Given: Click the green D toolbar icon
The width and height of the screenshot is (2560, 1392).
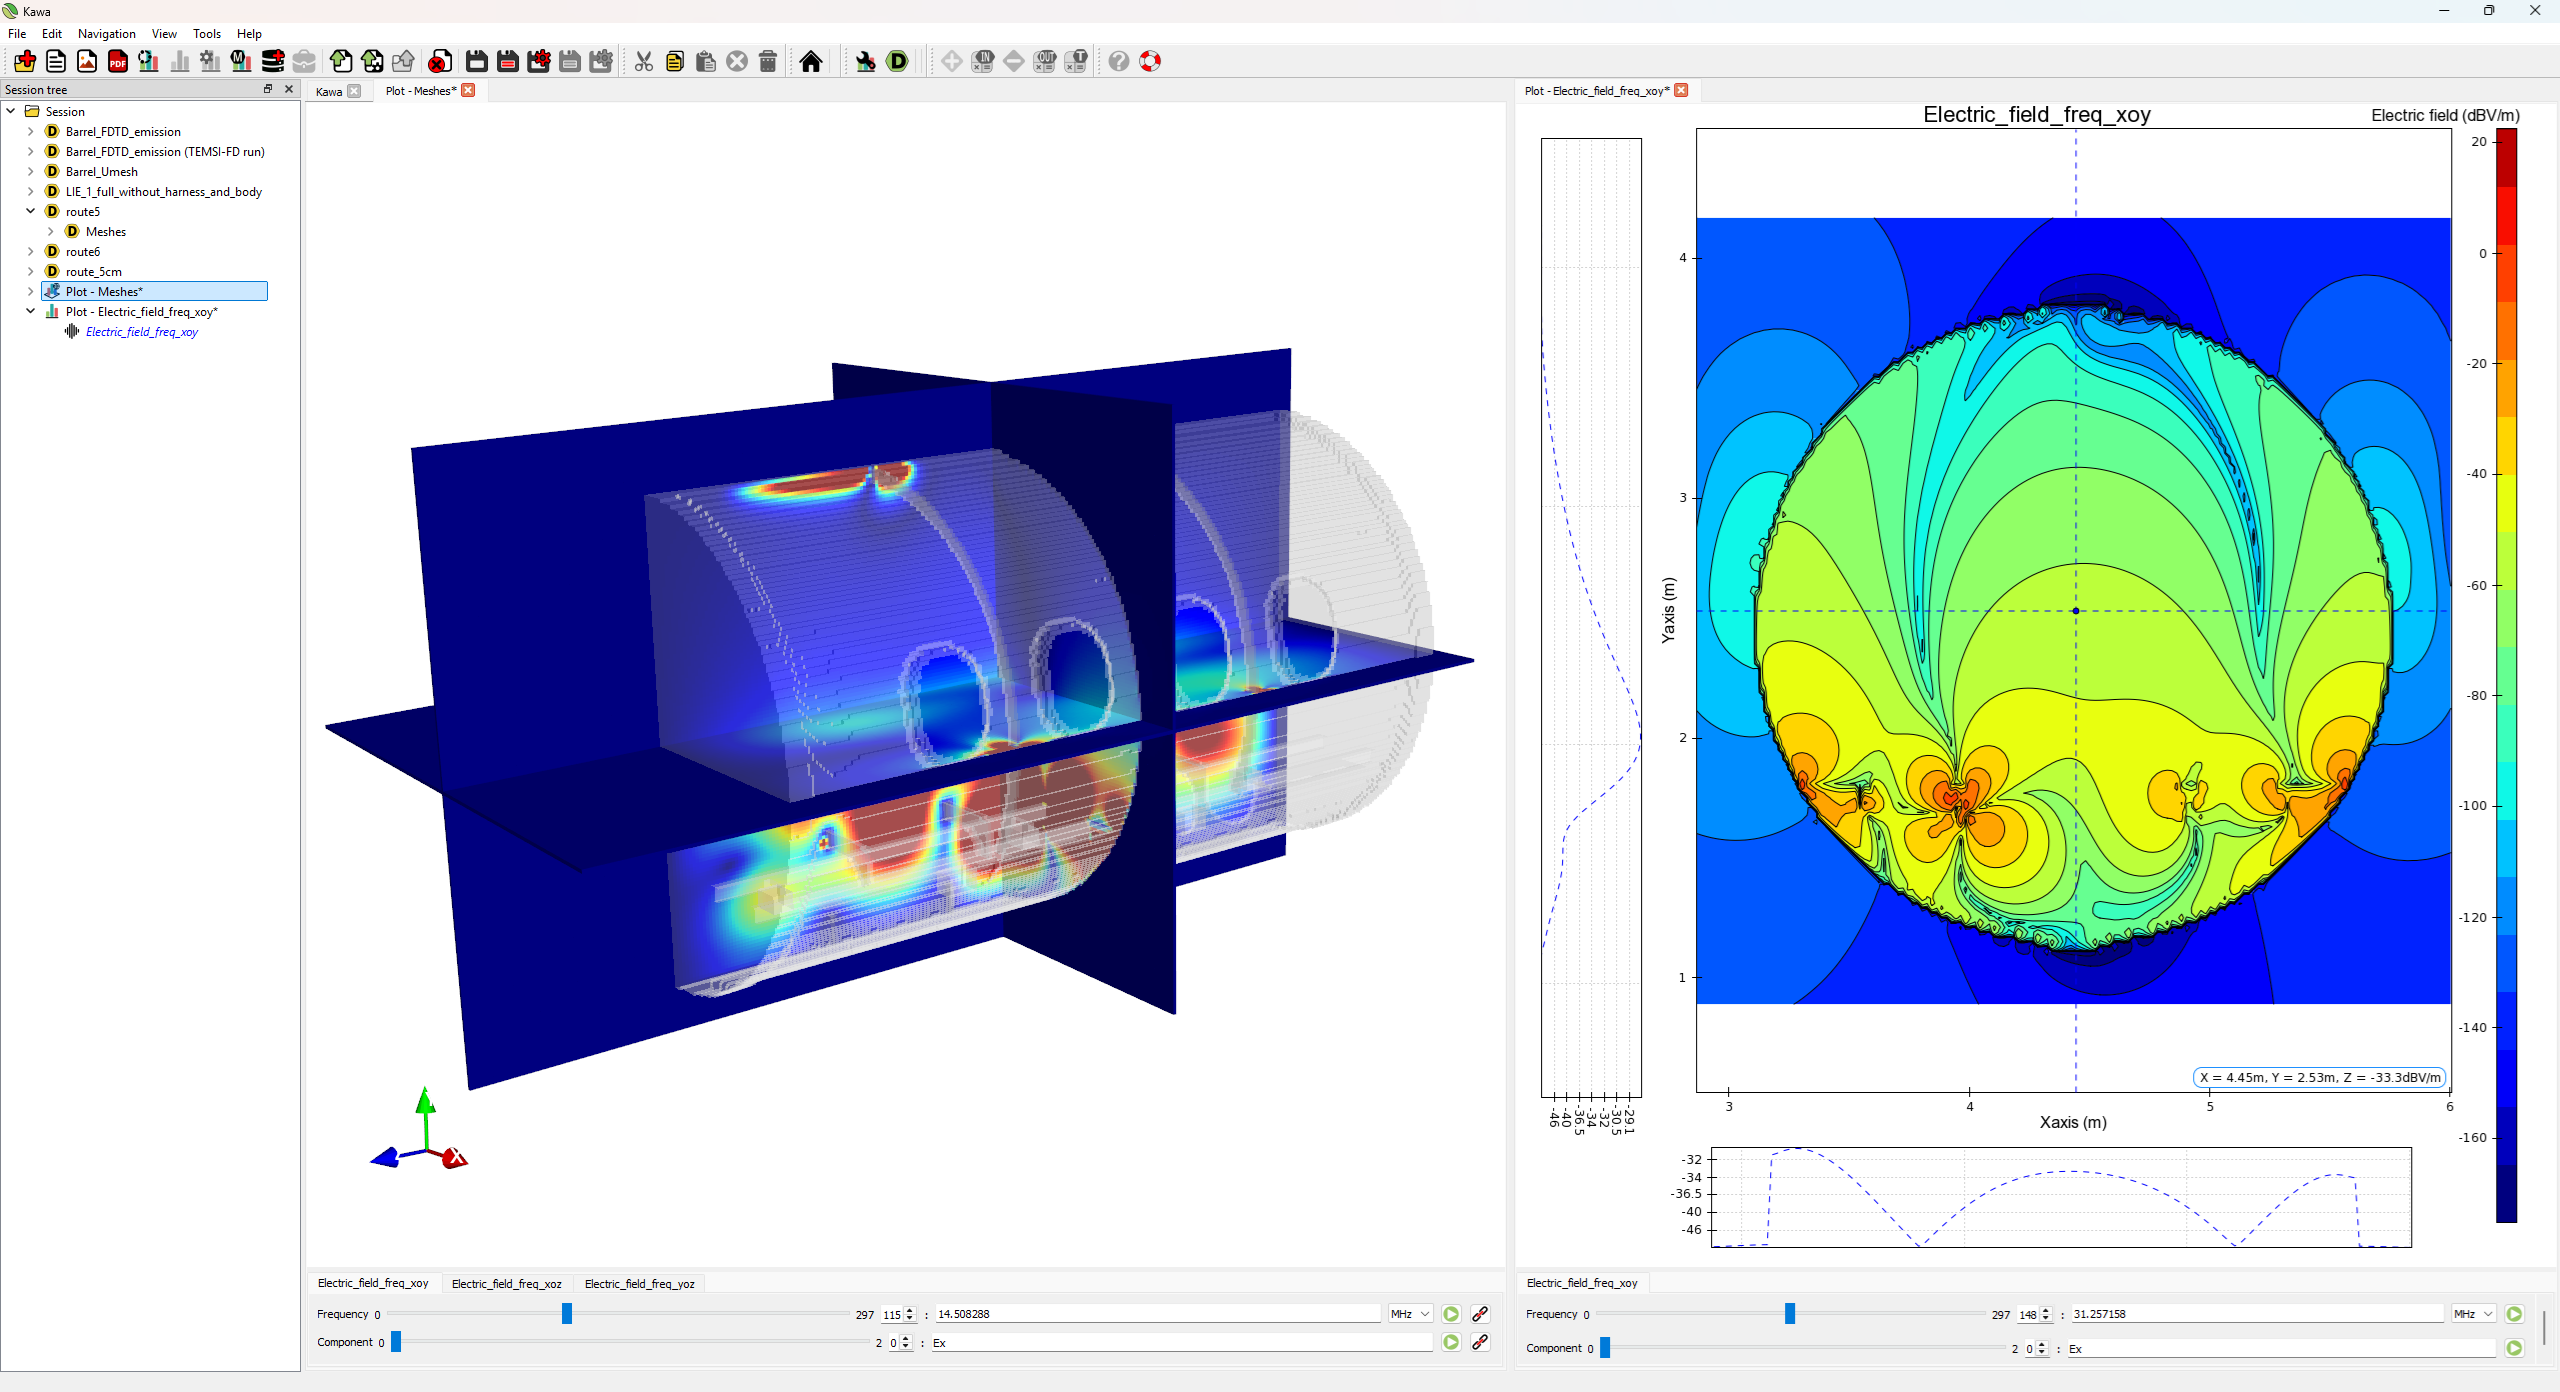Looking at the screenshot, I should click(x=898, y=62).
